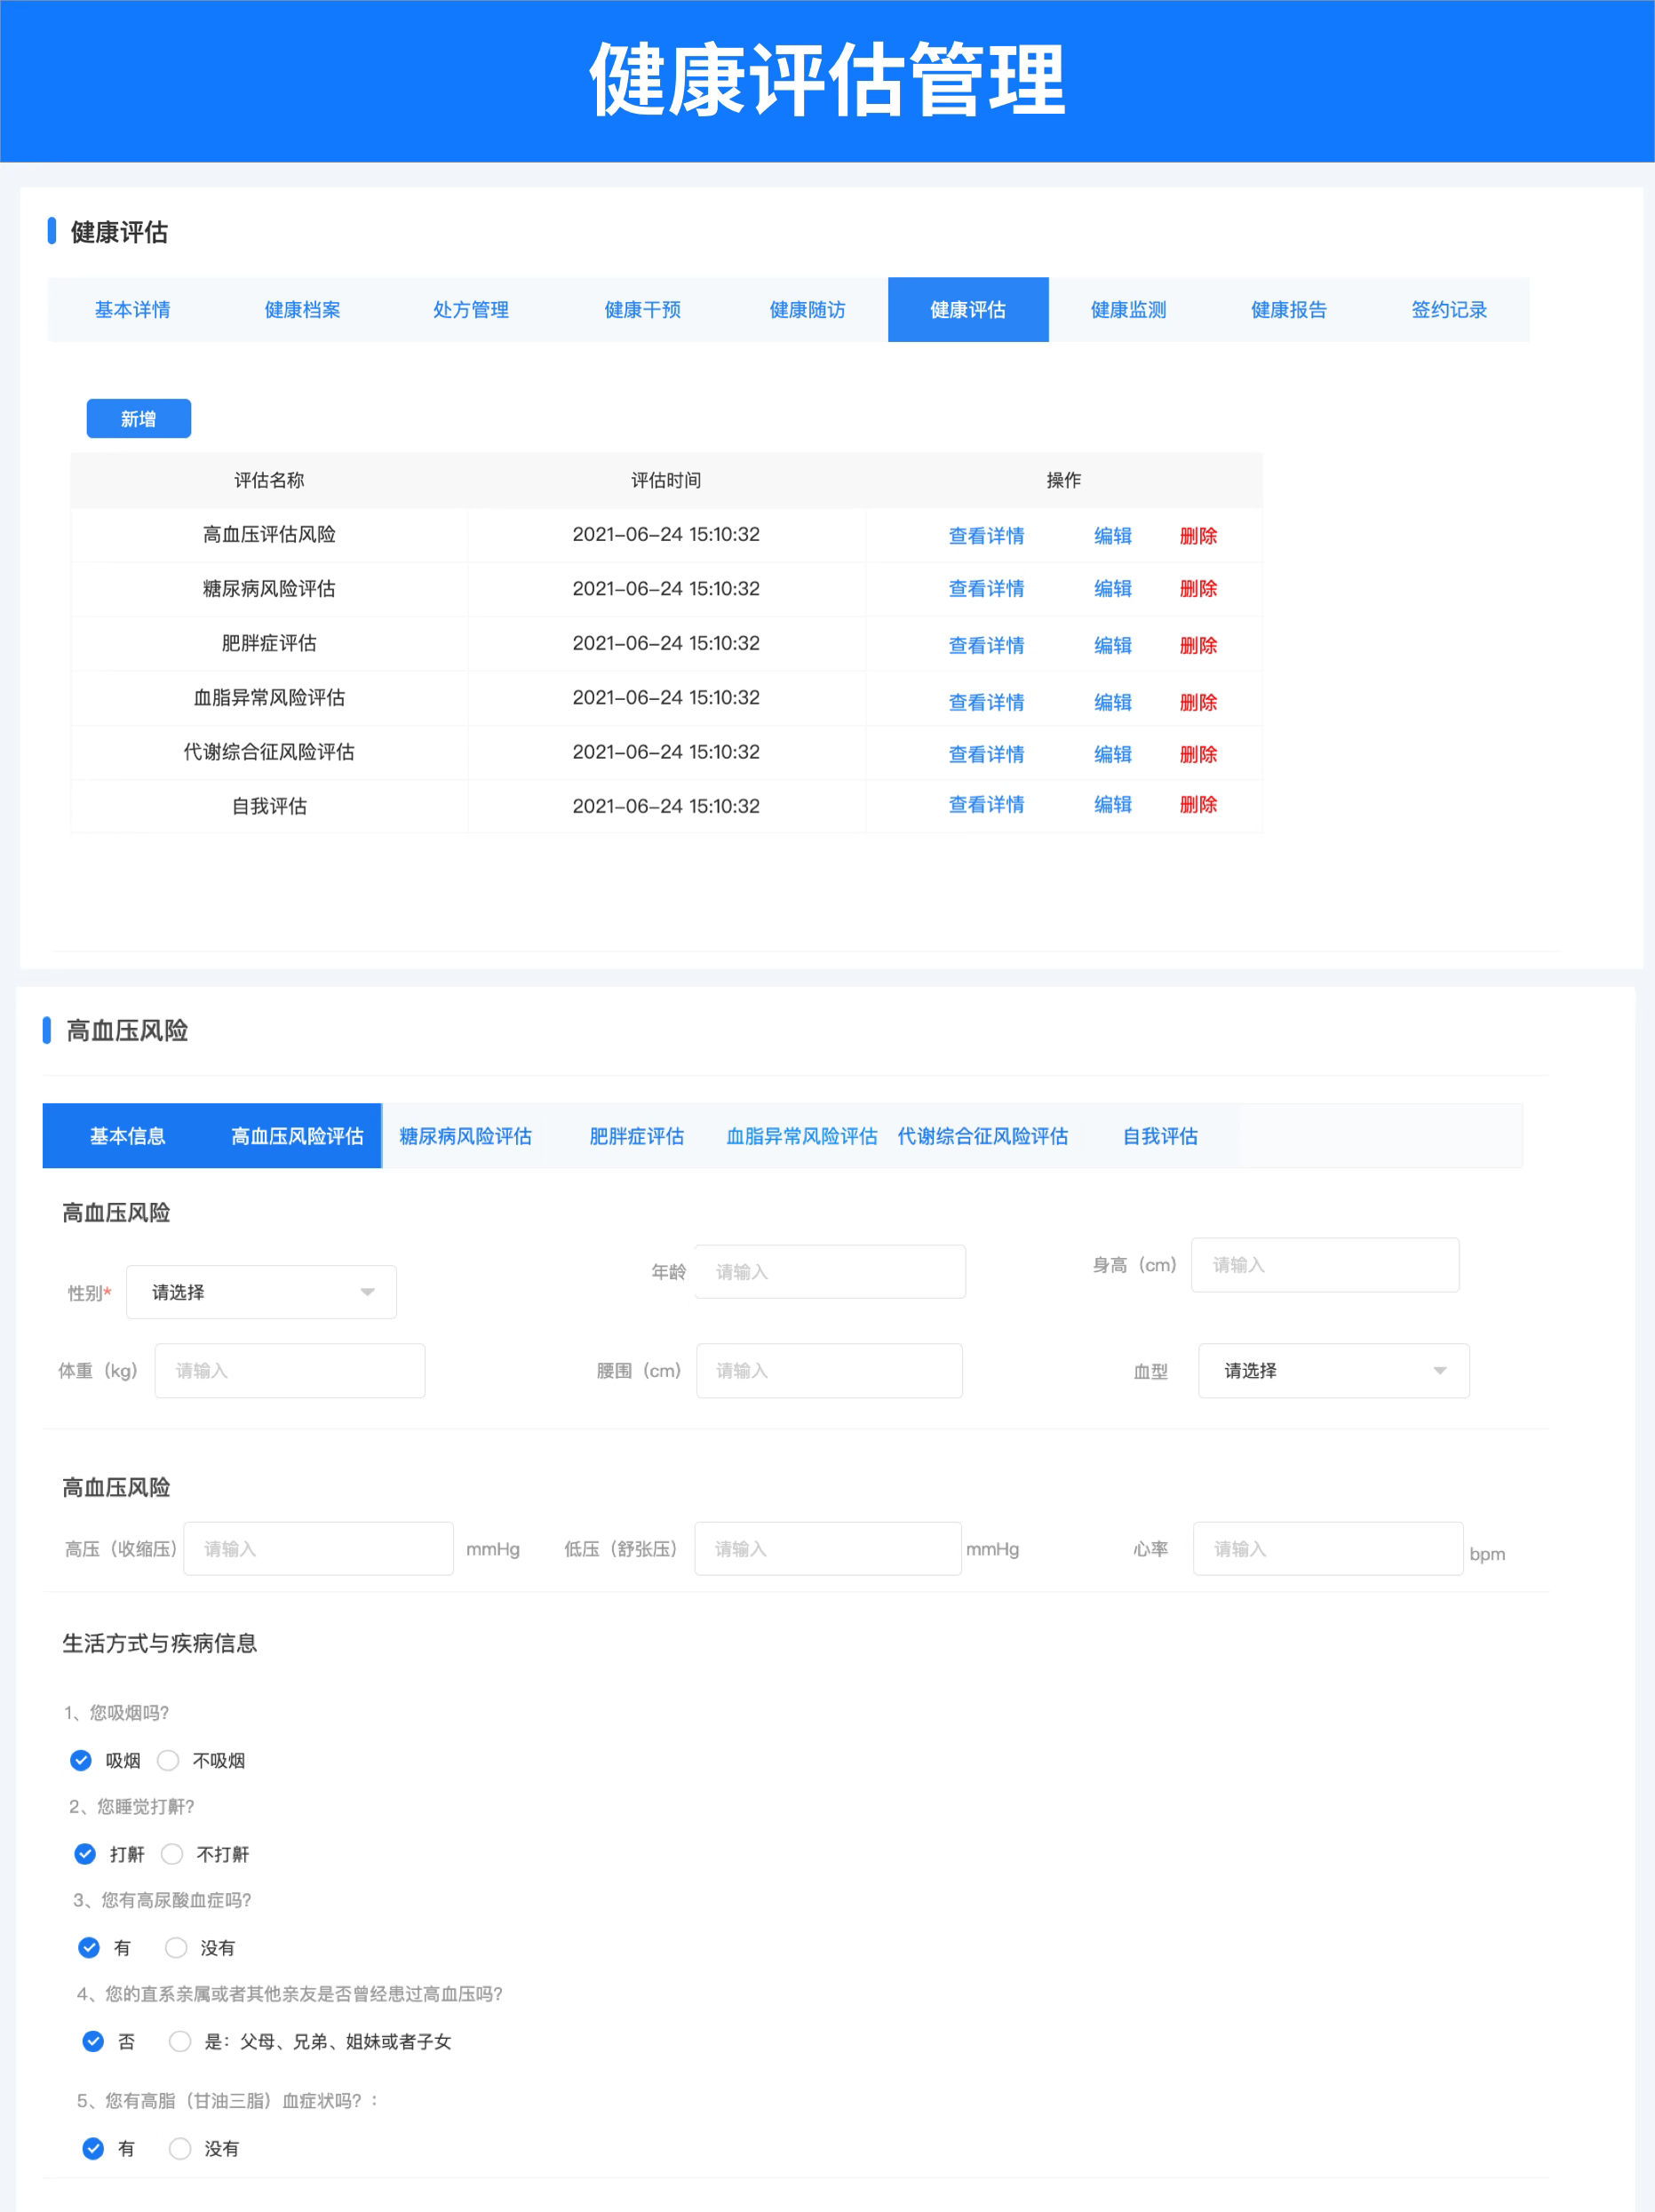Image resolution: width=1655 pixels, height=2212 pixels.
Task: Delete the 血脂异常风险评估 row
Action: click(x=1198, y=703)
